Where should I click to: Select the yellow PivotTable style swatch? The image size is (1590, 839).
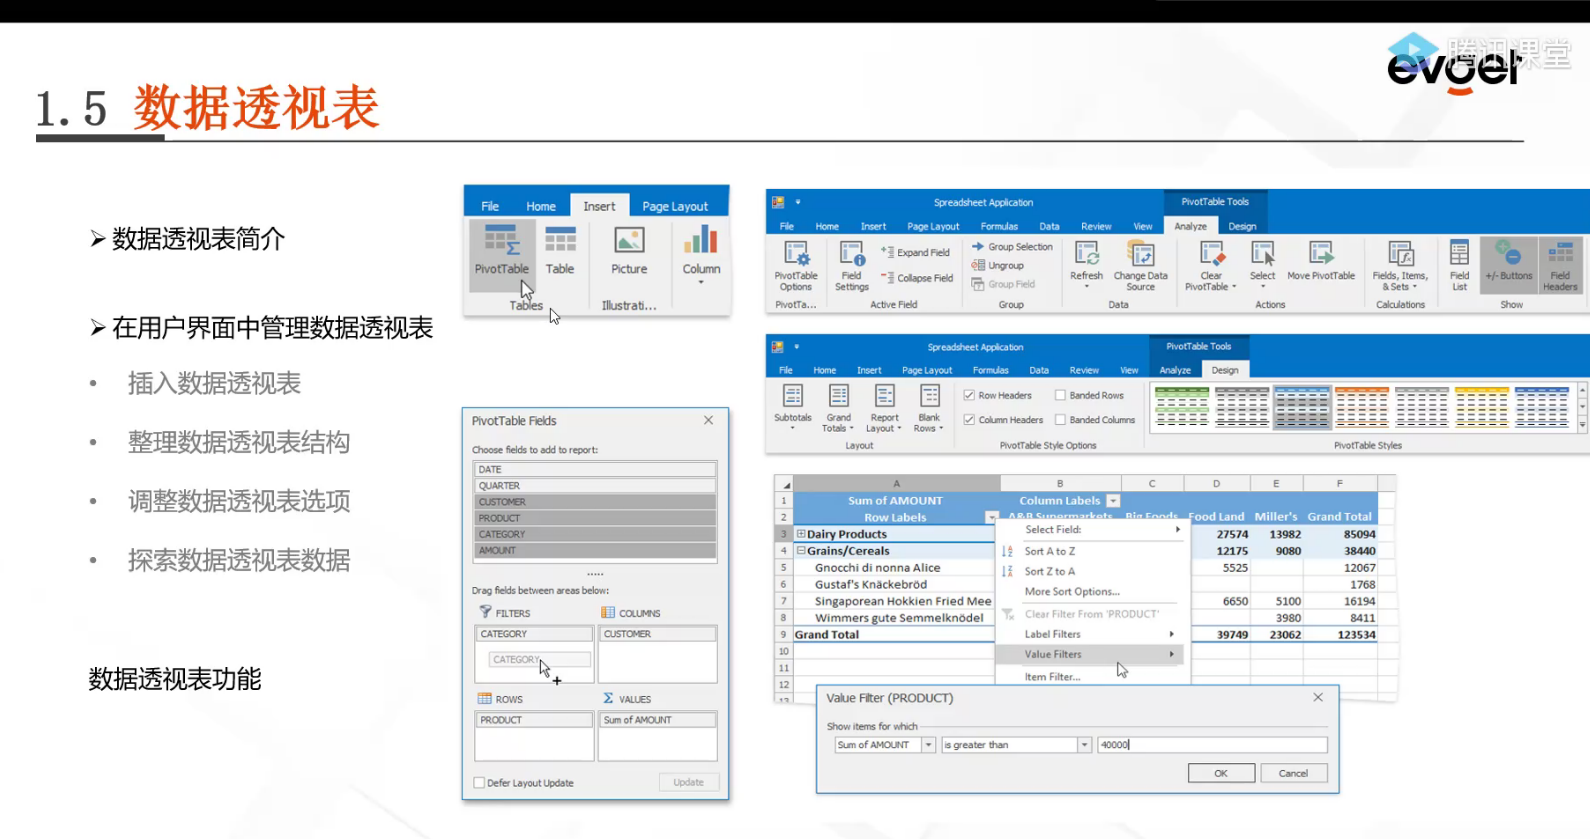tap(1482, 407)
